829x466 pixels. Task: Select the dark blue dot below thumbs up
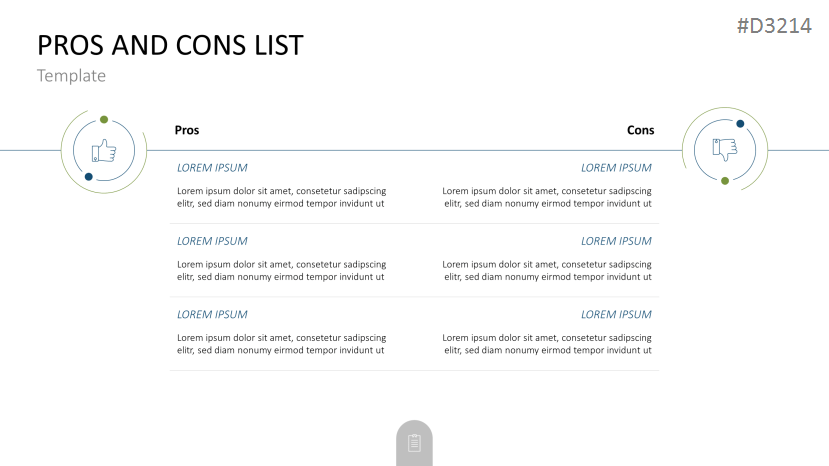[89, 177]
